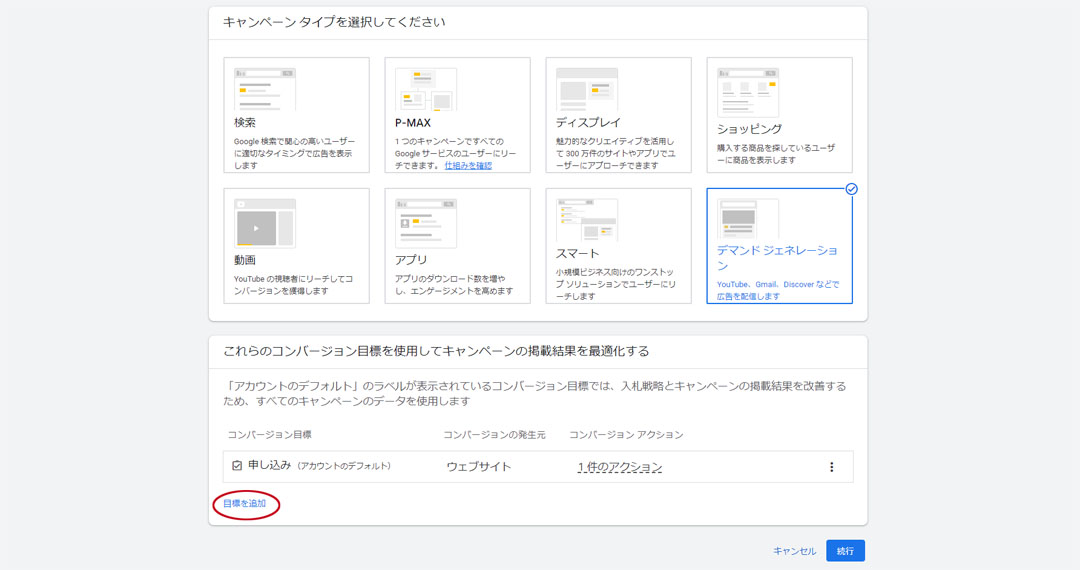Click the 目標を追加 link
Image resolution: width=1080 pixels, height=570 pixels.
pyautogui.click(x=245, y=504)
